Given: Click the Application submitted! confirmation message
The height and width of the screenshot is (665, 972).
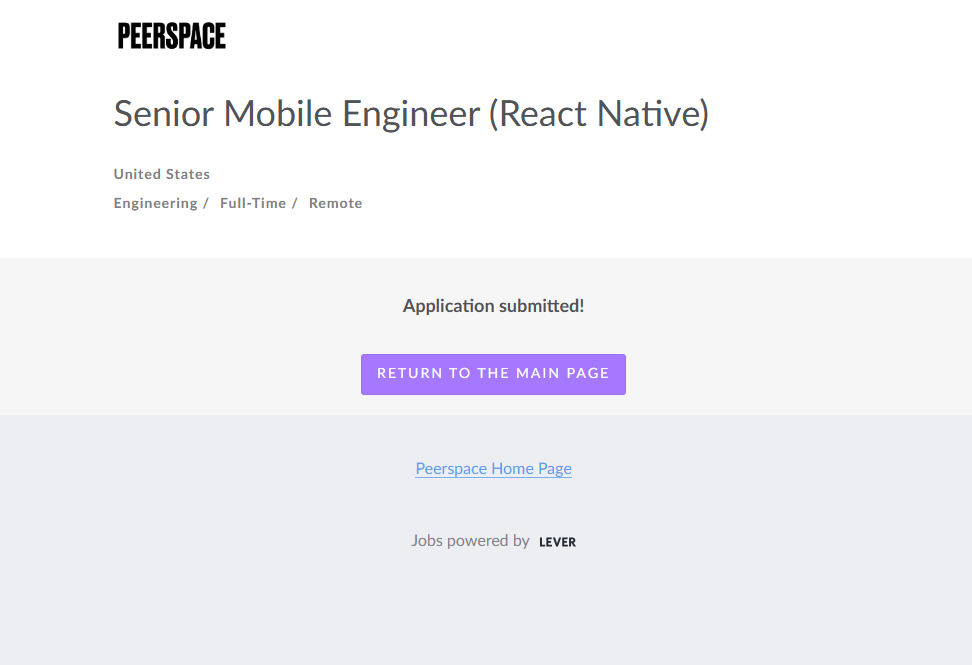Looking at the screenshot, I should (493, 306).
